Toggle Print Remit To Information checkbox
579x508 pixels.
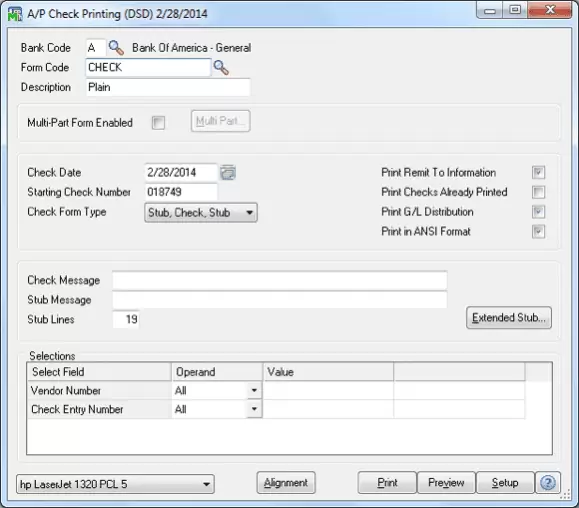[x=538, y=172]
